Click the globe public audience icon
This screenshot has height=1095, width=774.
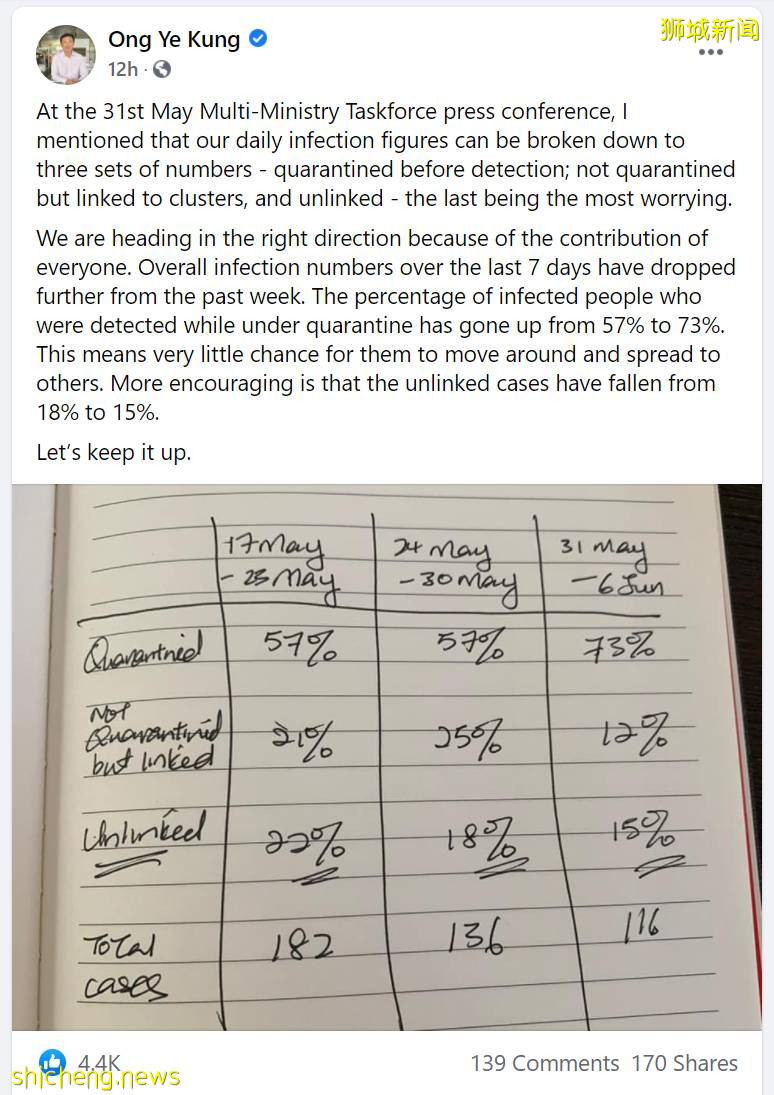[162, 69]
